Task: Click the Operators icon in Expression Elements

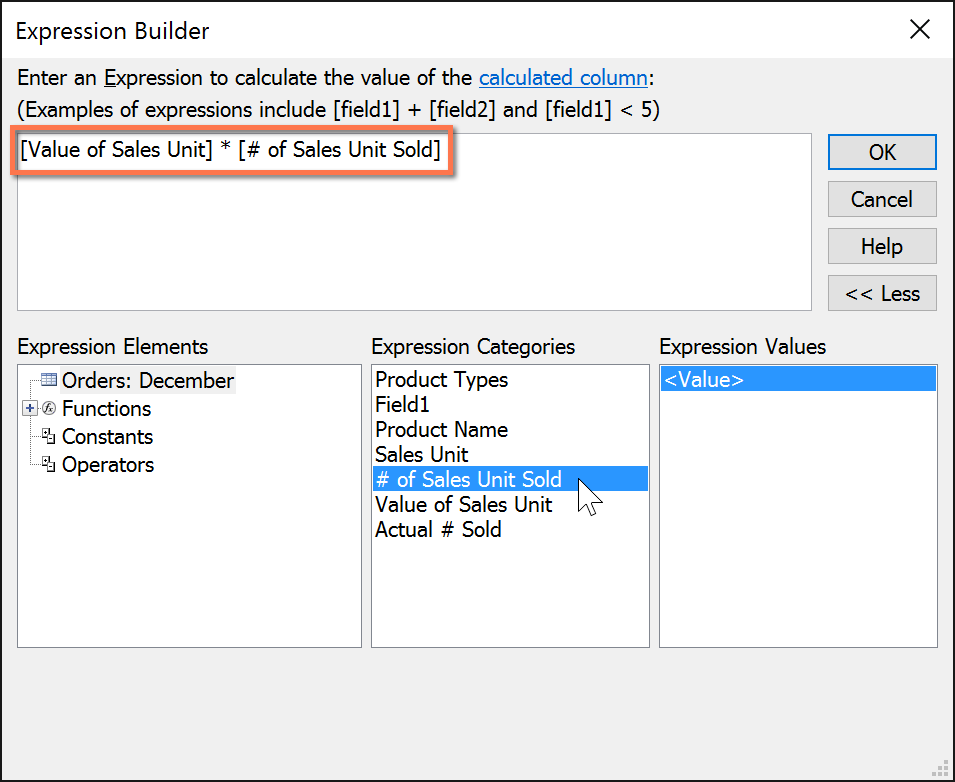Action: coord(49,464)
